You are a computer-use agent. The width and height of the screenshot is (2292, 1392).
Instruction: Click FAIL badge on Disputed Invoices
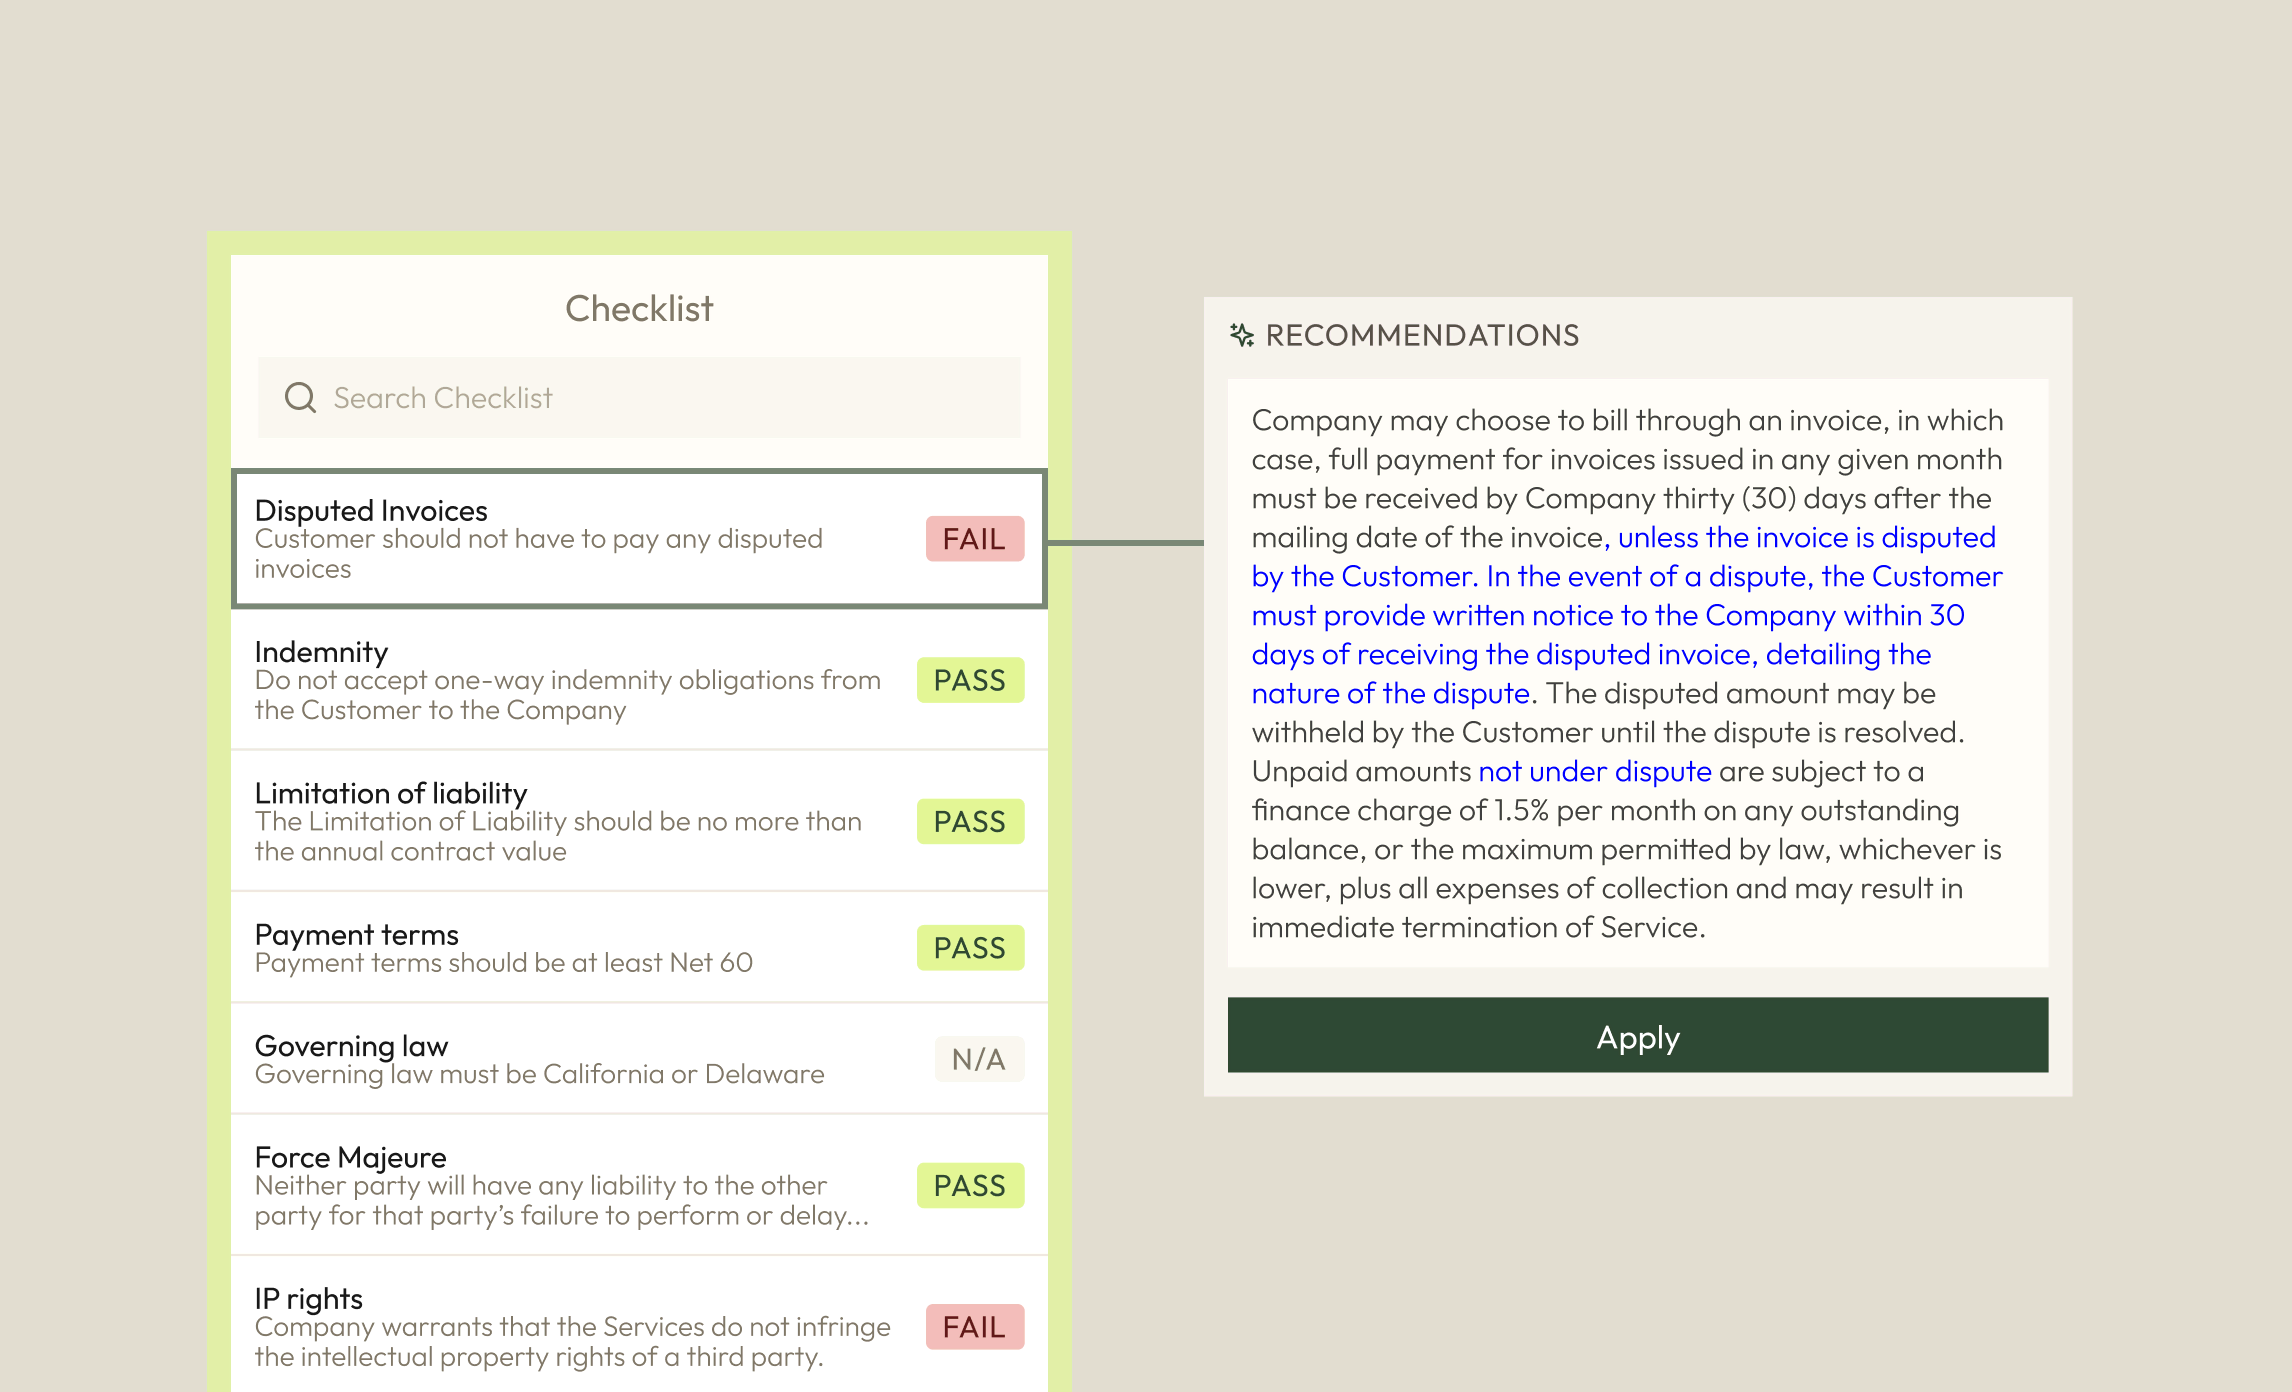[974, 539]
